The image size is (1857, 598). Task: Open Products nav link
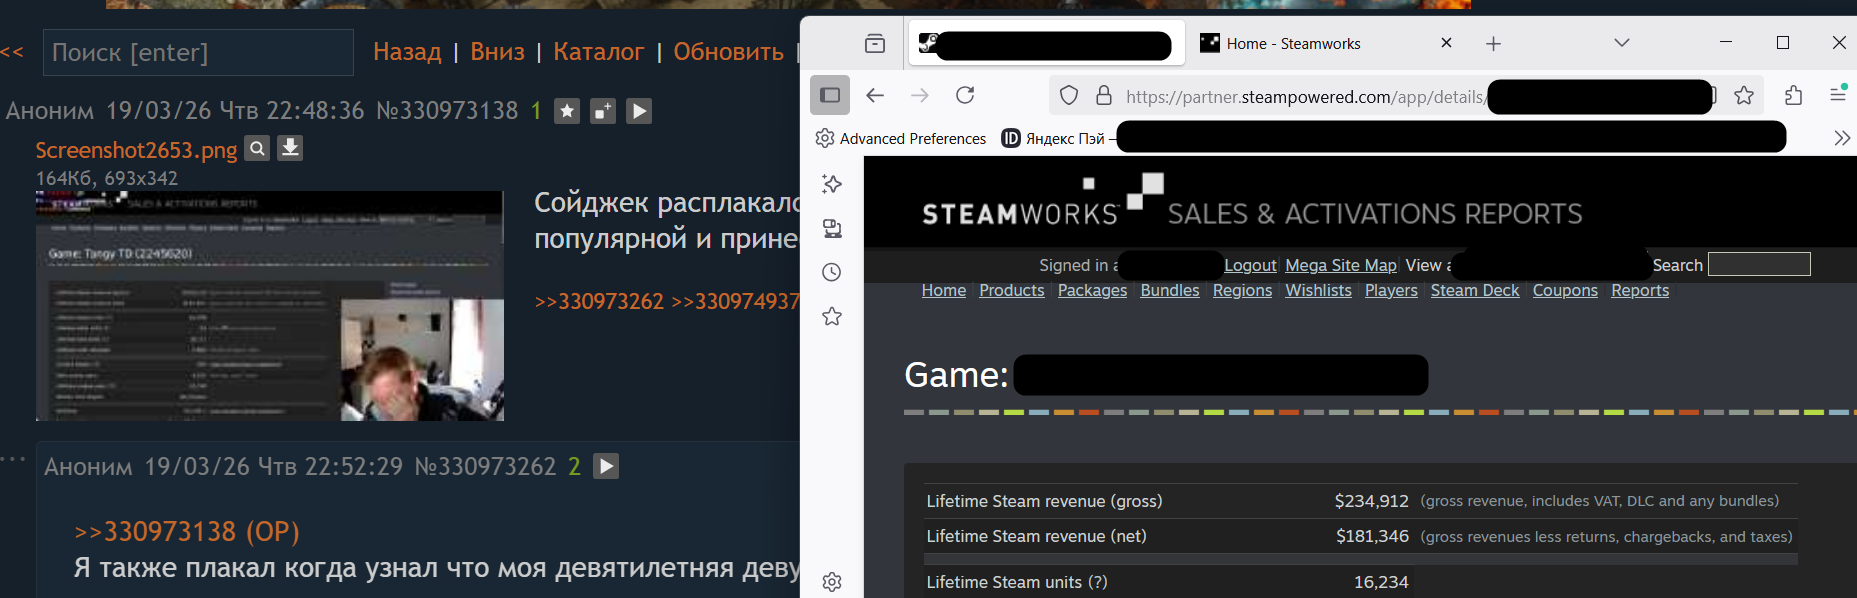[1012, 290]
